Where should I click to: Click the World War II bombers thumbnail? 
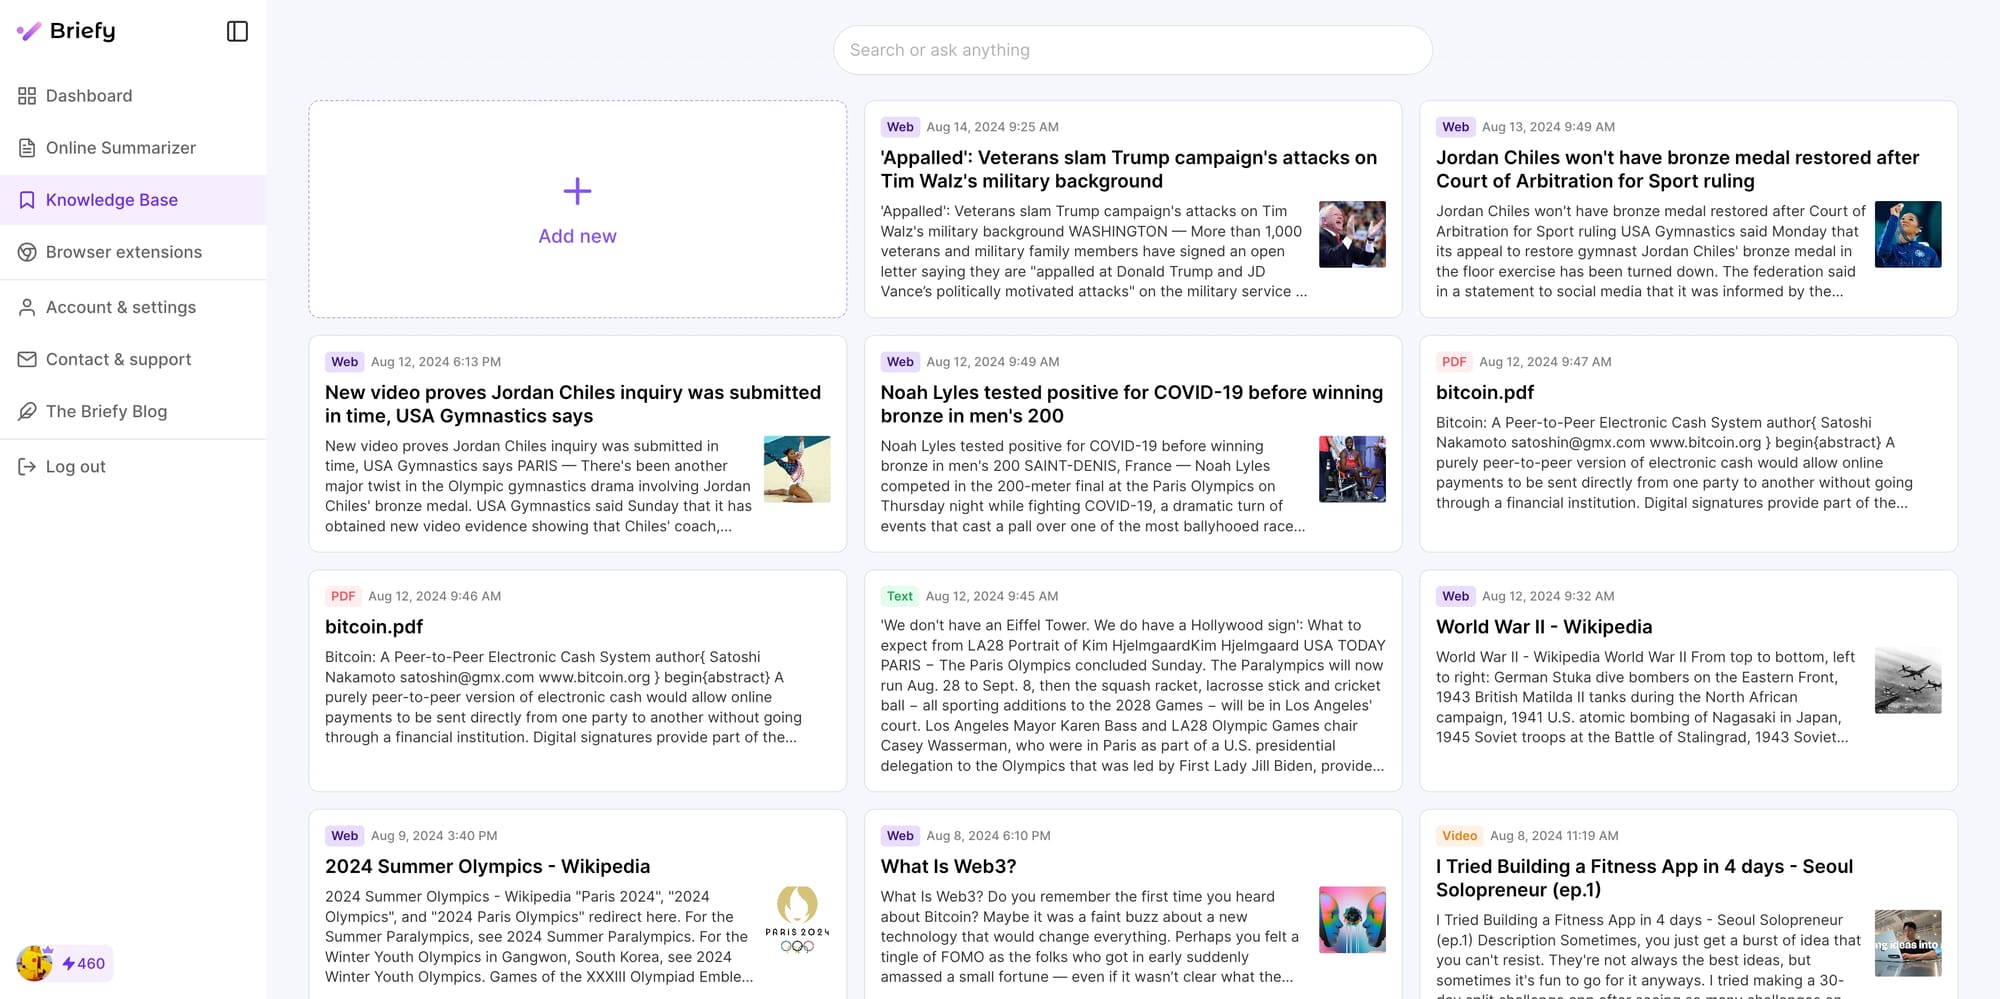tap(1908, 680)
